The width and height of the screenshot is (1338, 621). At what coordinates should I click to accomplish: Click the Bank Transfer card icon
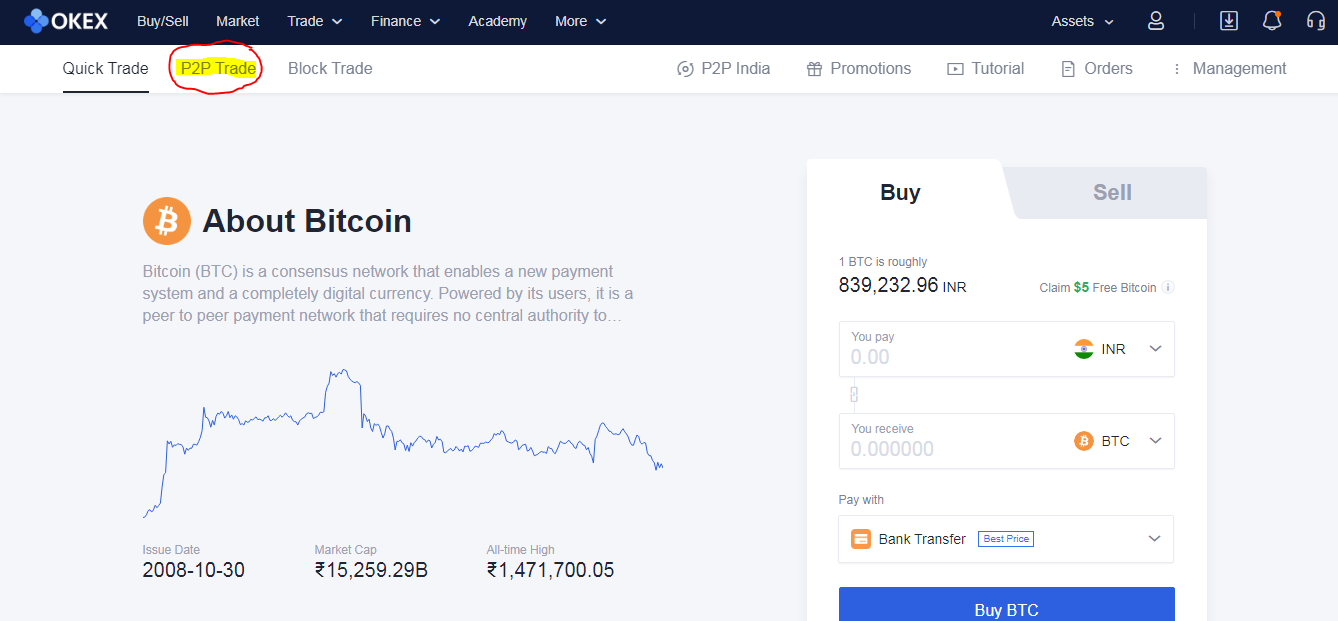tap(861, 539)
